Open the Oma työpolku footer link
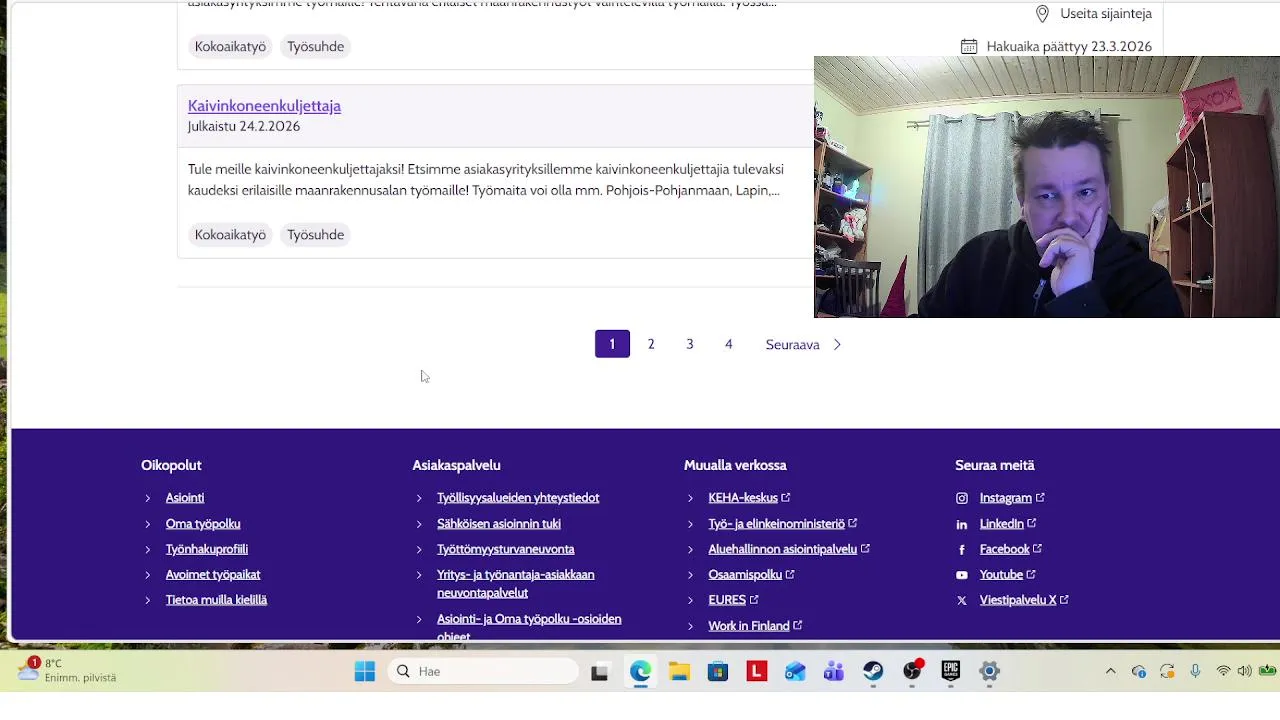This screenshot has width=1280, height=720. coord(203,524)
